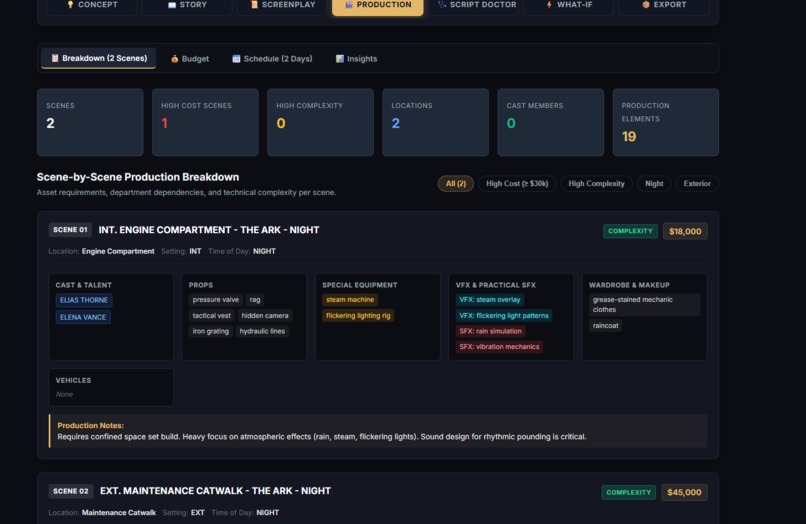Click the Maintenance Catwalk location value
This screenshot has height=524, width=806.
[119, 513]
